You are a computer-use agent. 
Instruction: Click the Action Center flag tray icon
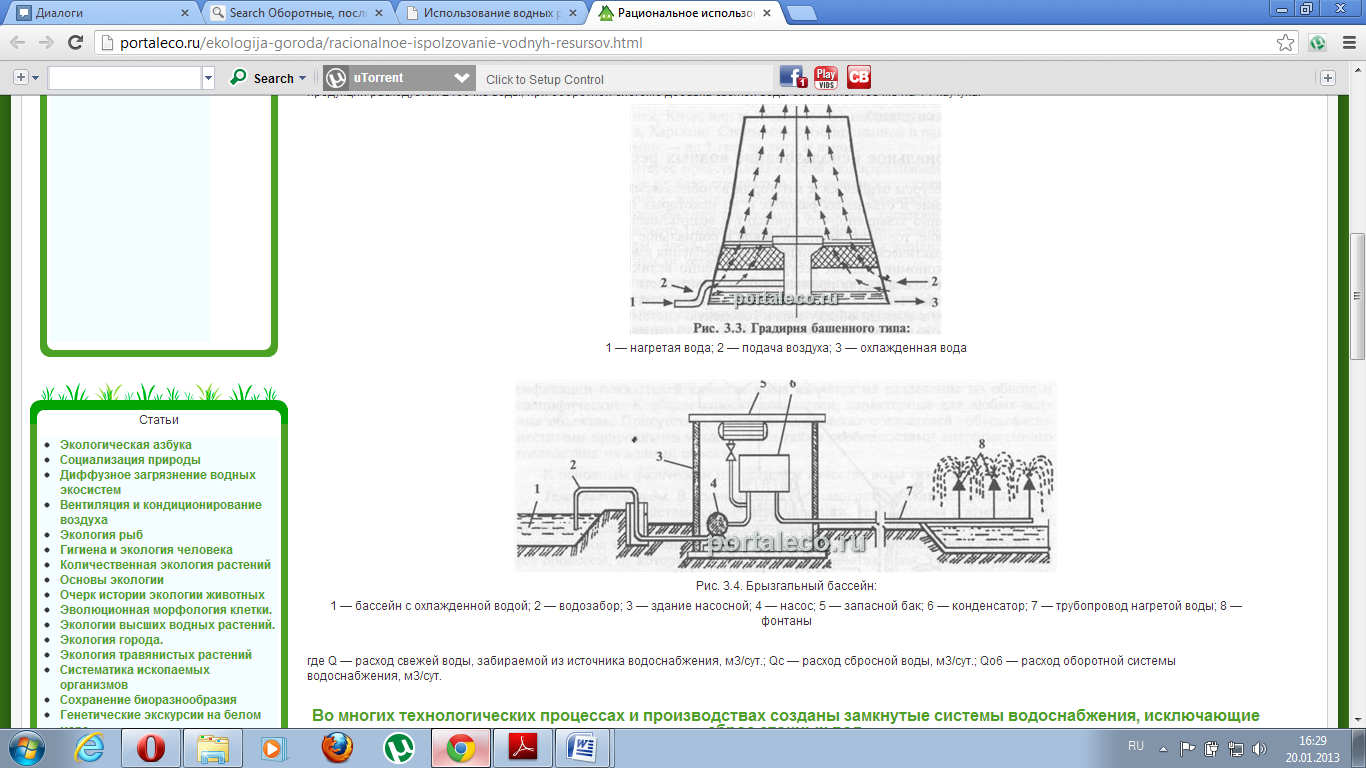1188,747
